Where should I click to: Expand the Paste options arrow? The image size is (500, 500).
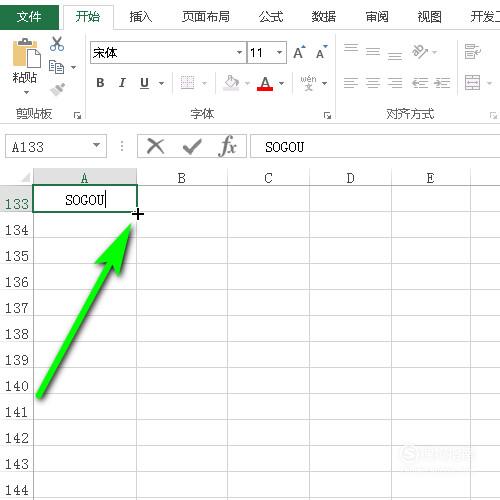[x=26, y=92]
